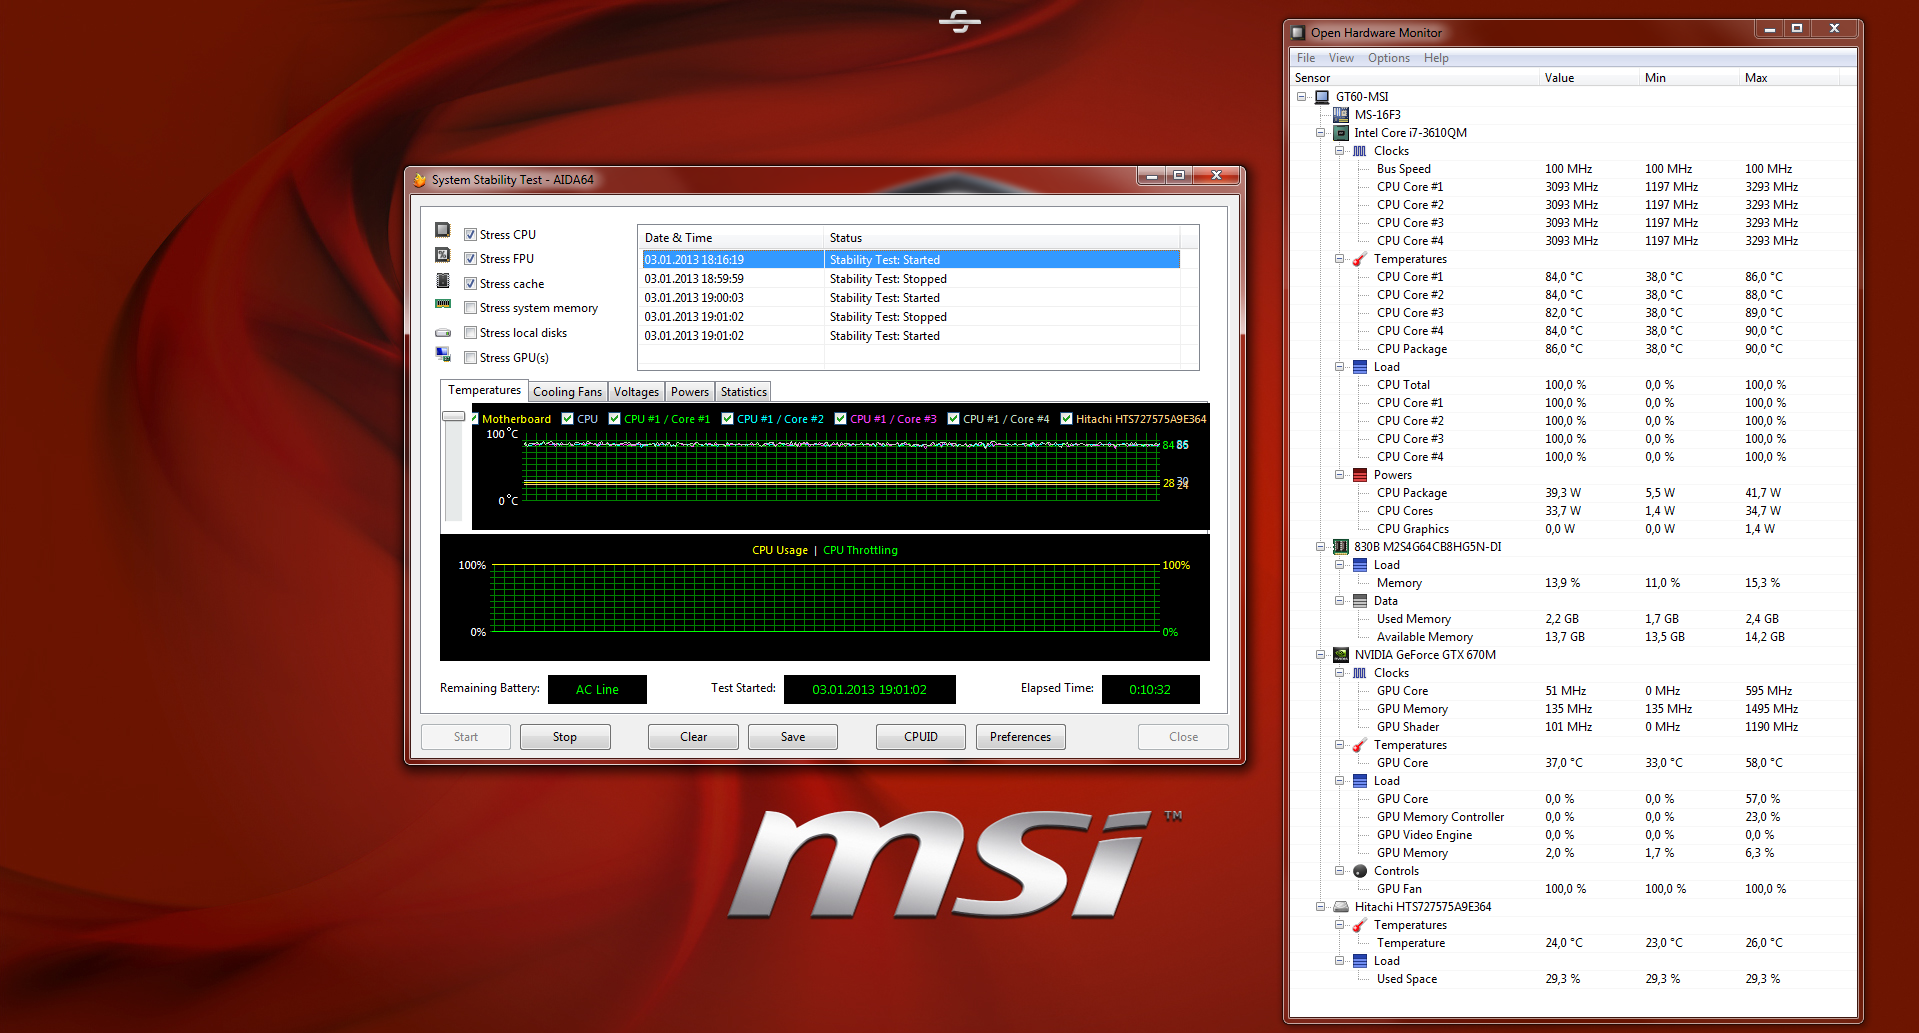Click the Hitachi hard drive icon
Screen dimensions: 1919x1033
1341,907
